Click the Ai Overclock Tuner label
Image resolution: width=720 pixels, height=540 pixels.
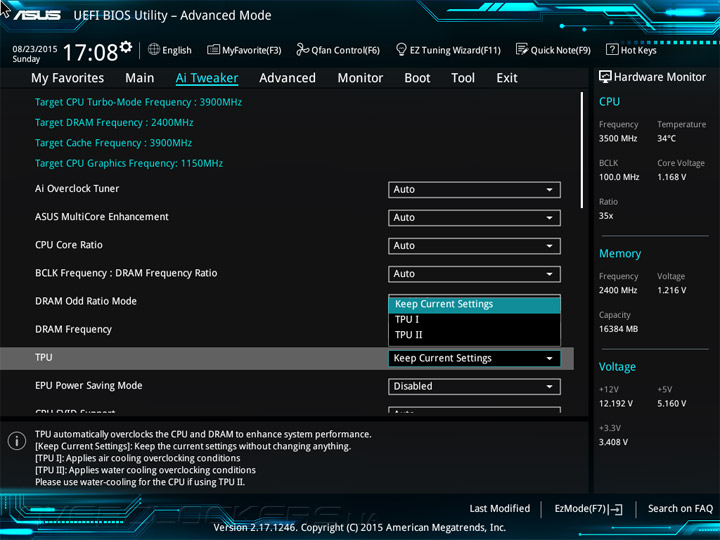[77, 189]
